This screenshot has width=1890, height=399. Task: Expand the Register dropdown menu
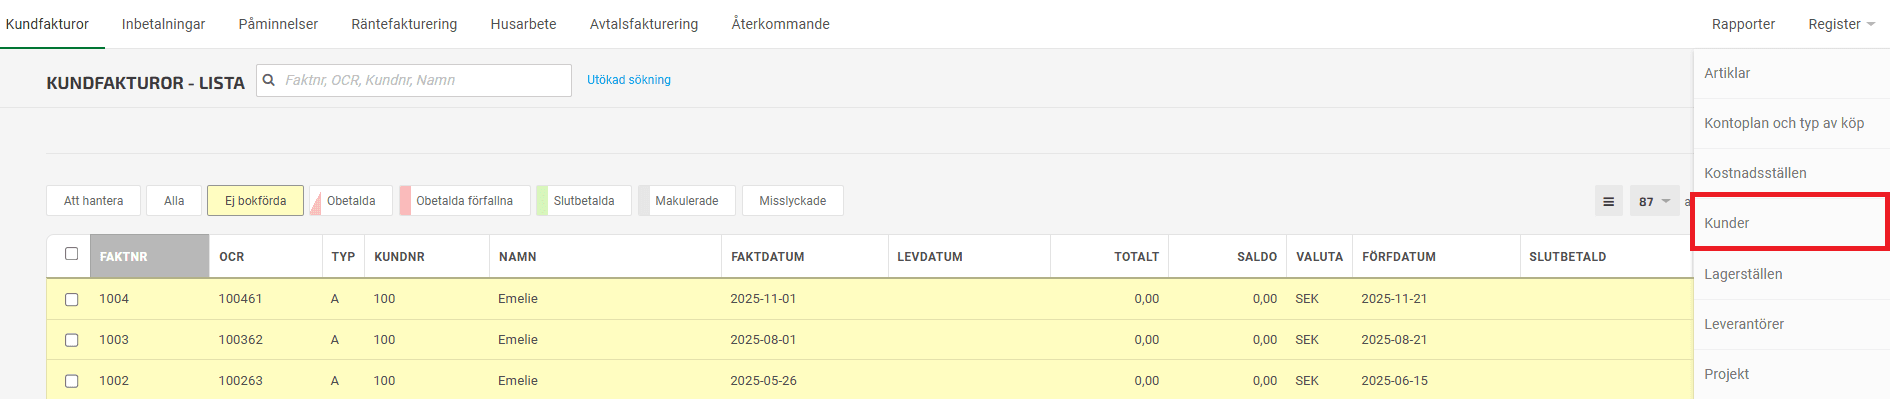point(1841,24)
